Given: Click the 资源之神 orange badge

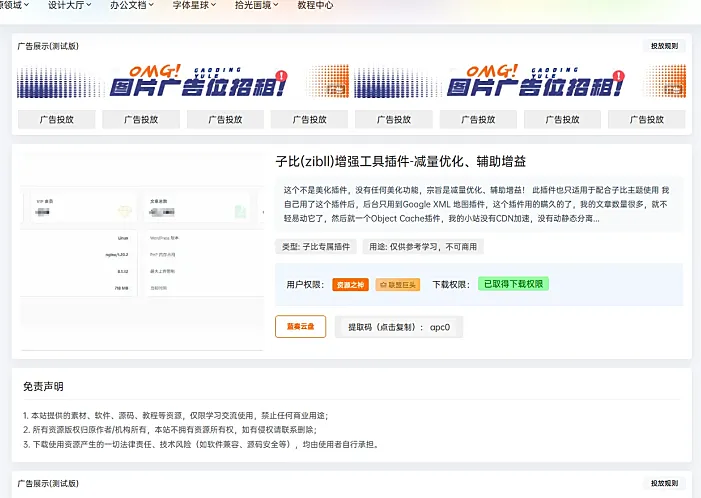Looking at the screenshot, I should pos(350,285).
